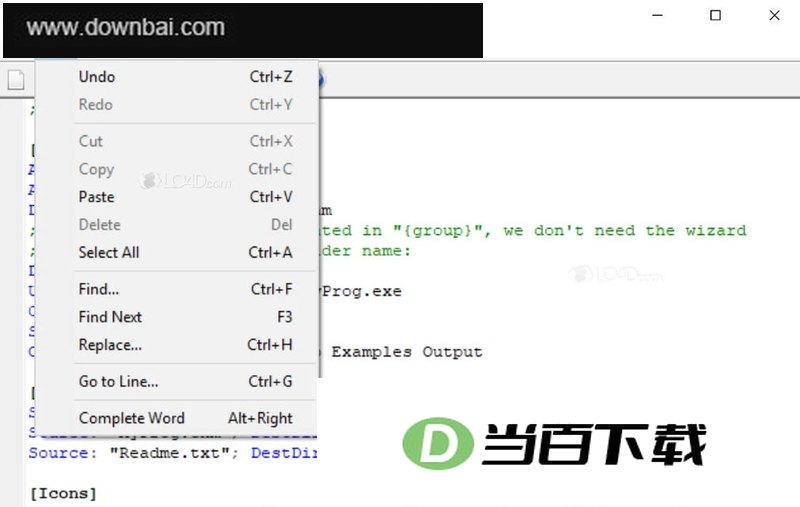The height and width of the screenshot is (507, 800).
Task: Click the New file toolbar icon
Action: coord(16,80)
